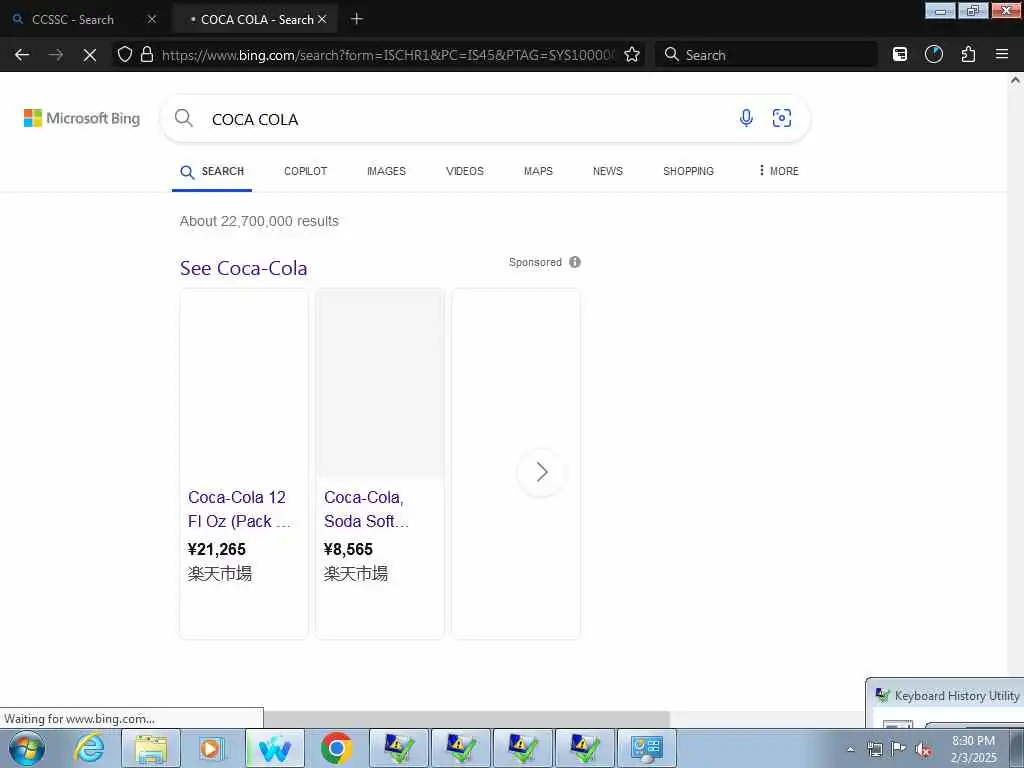Open the IMAGES results tab
Viewport: 1024px width, 768px height.
click(386, 171)
